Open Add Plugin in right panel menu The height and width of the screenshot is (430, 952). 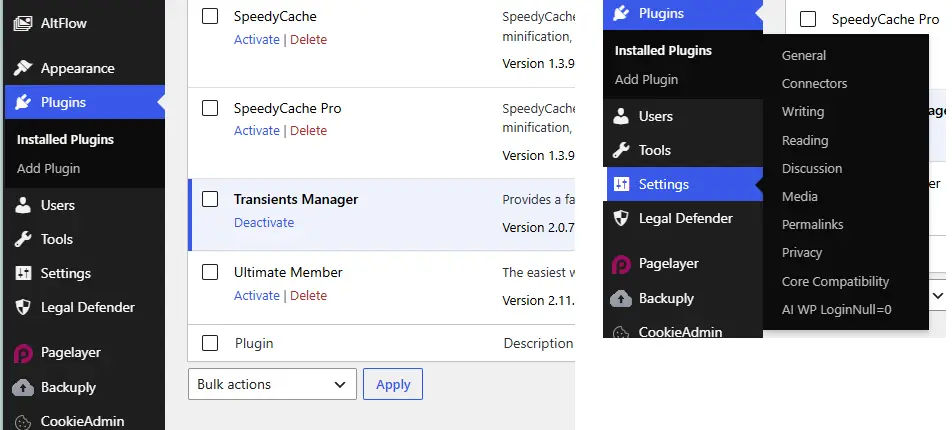point(646,80)
